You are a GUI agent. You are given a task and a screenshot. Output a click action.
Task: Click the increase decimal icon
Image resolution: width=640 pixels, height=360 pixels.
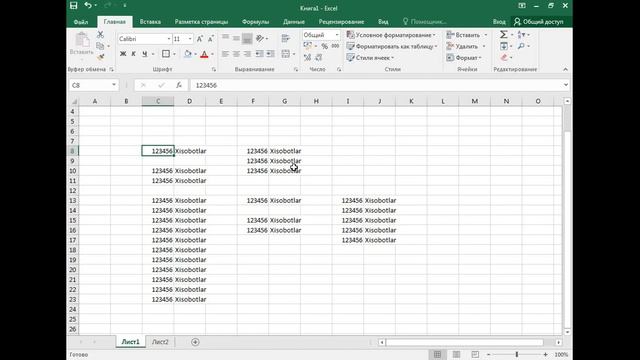click(307, 58)
